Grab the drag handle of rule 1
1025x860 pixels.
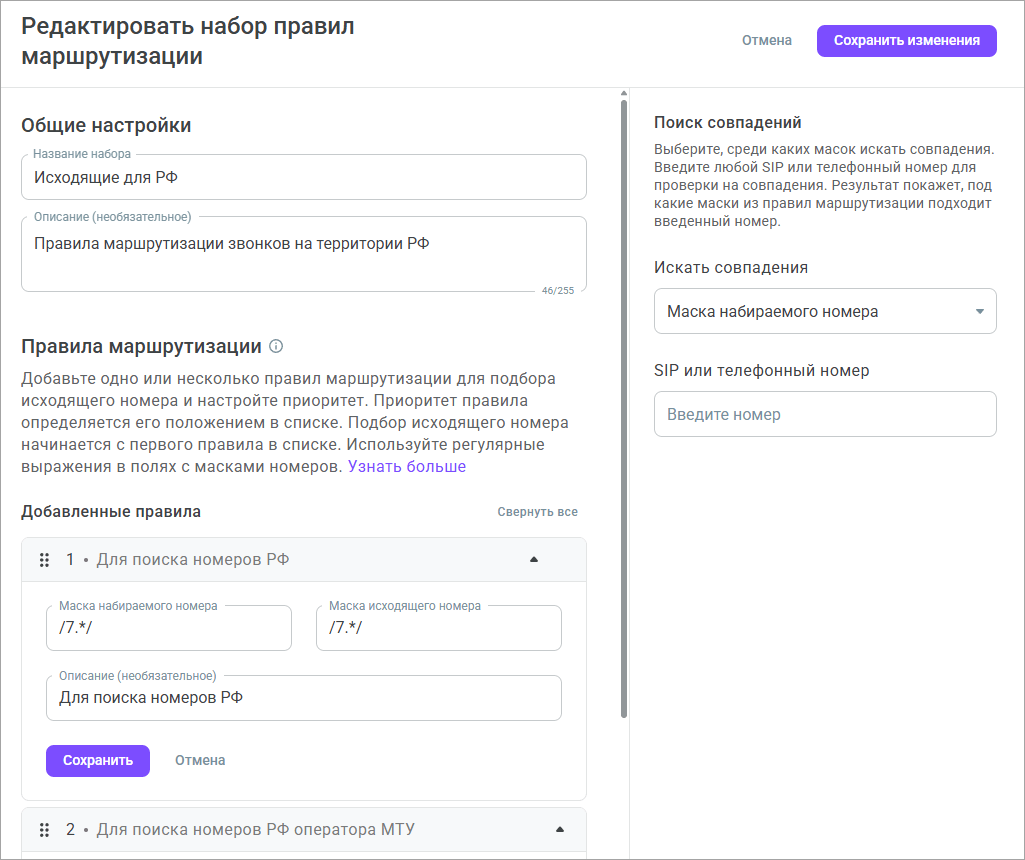coord(44,561)
